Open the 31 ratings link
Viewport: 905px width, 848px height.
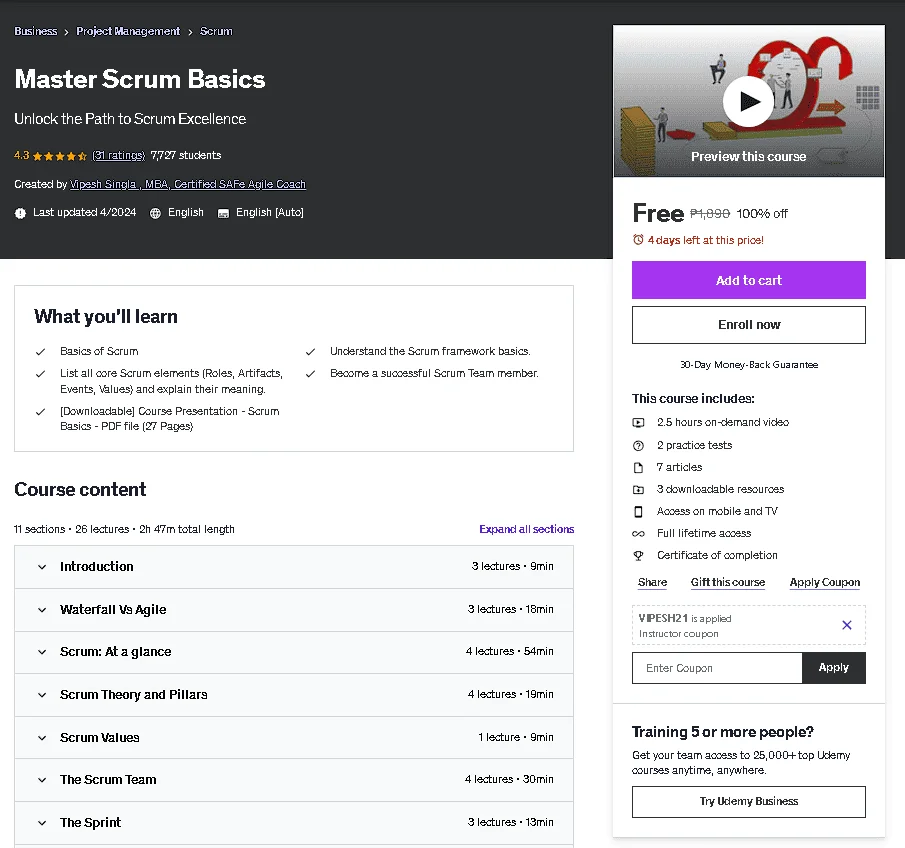click(x=118, y=155)
